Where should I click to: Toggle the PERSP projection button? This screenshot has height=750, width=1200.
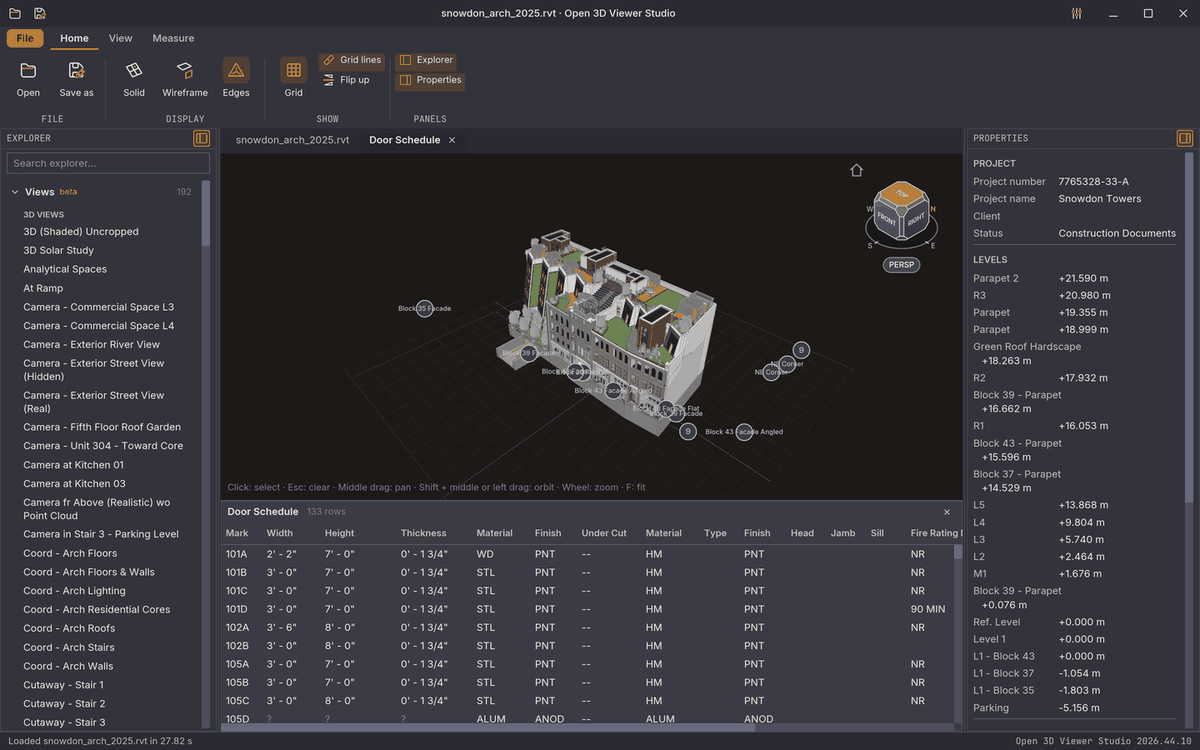(901, 265)
